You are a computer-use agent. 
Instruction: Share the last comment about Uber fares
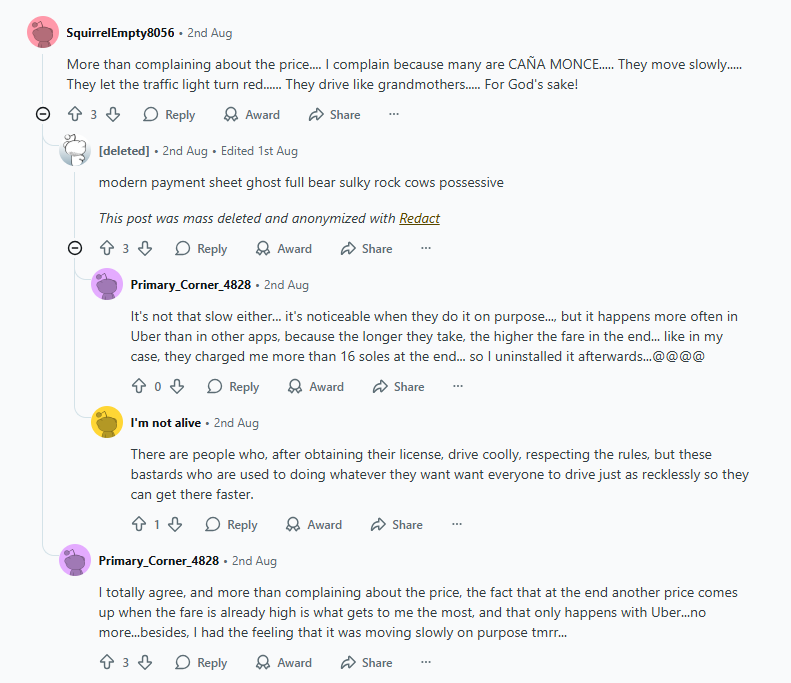366,663
